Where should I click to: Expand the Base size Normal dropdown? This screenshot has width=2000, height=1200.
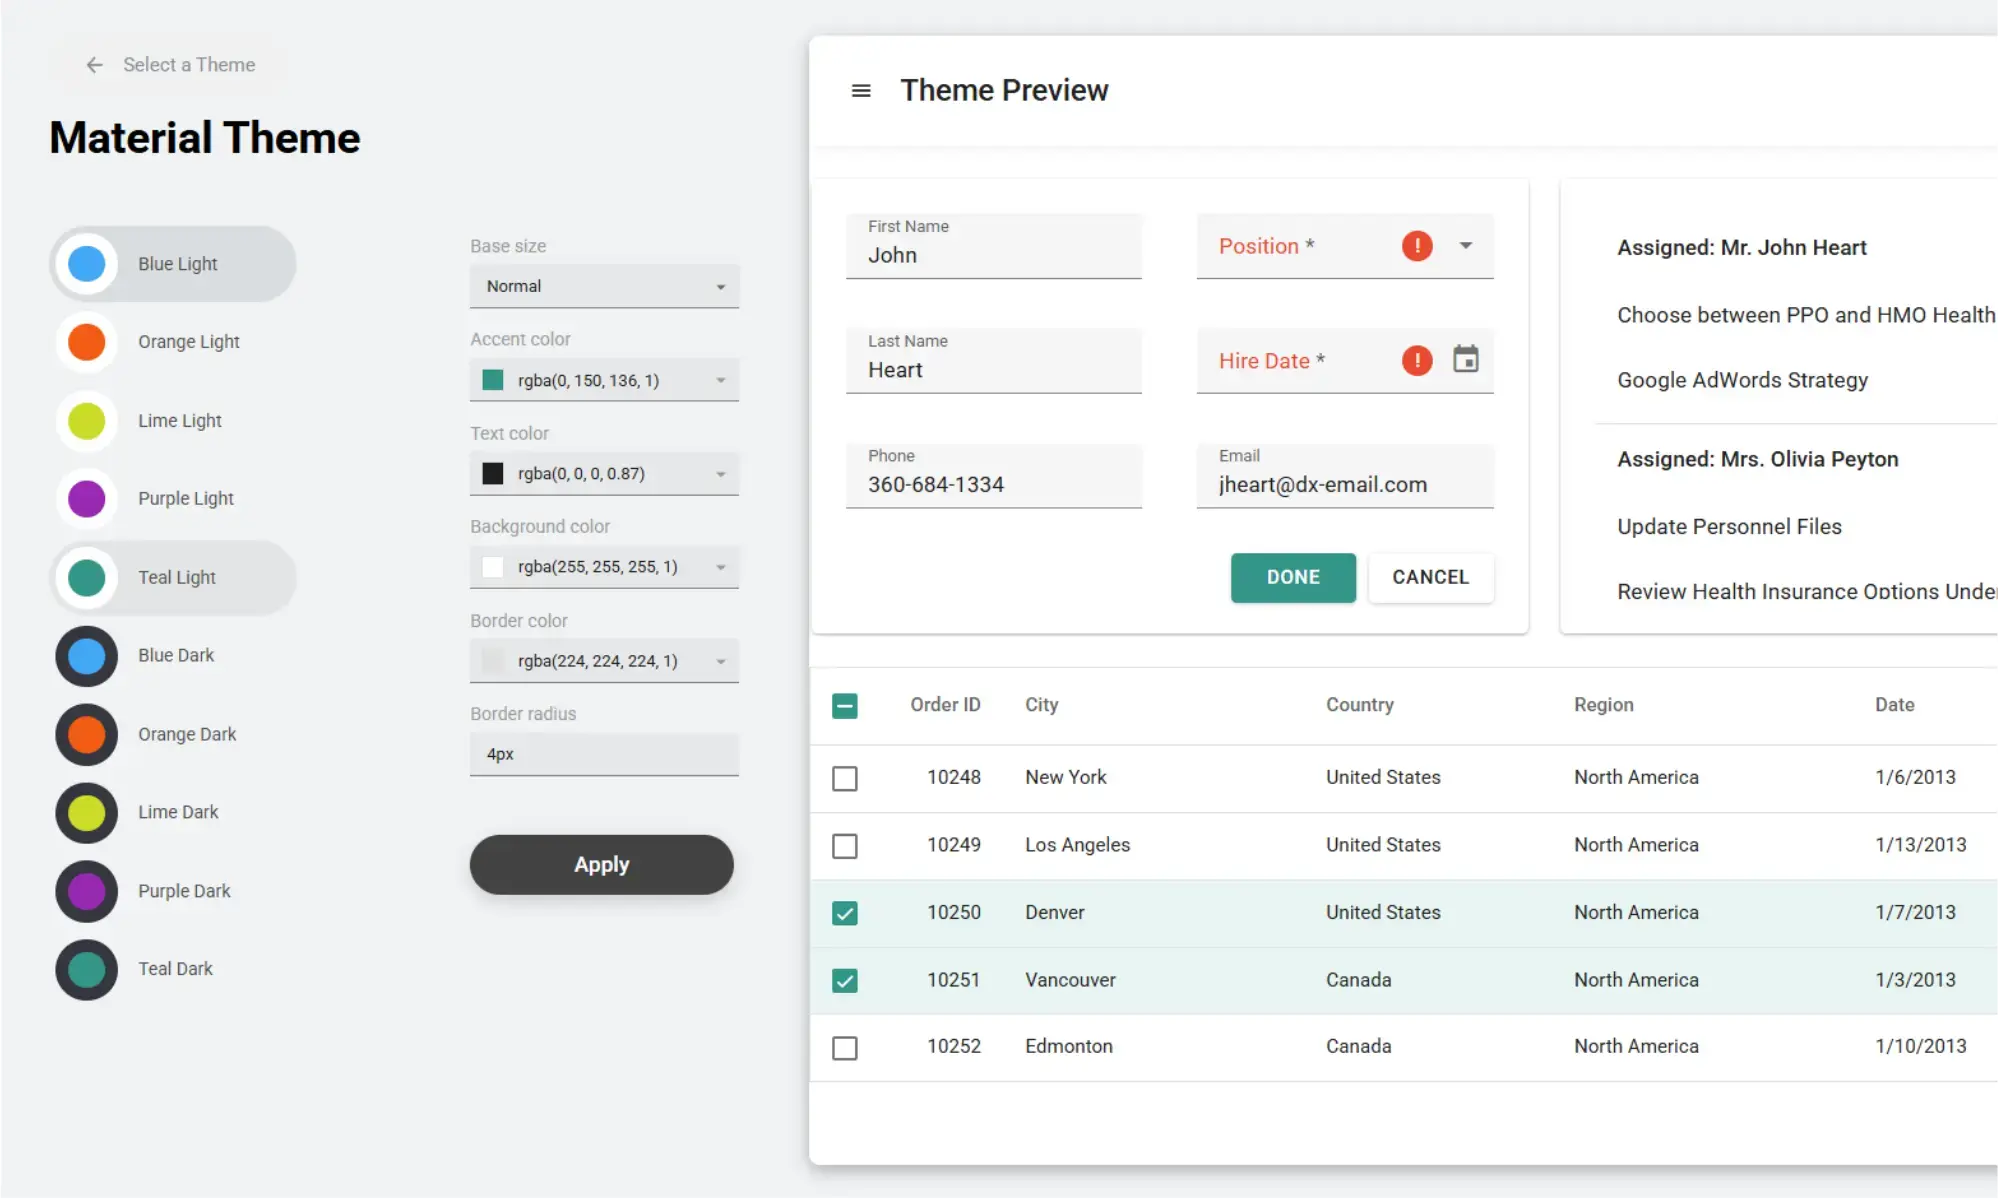click(x=720, y=287)
